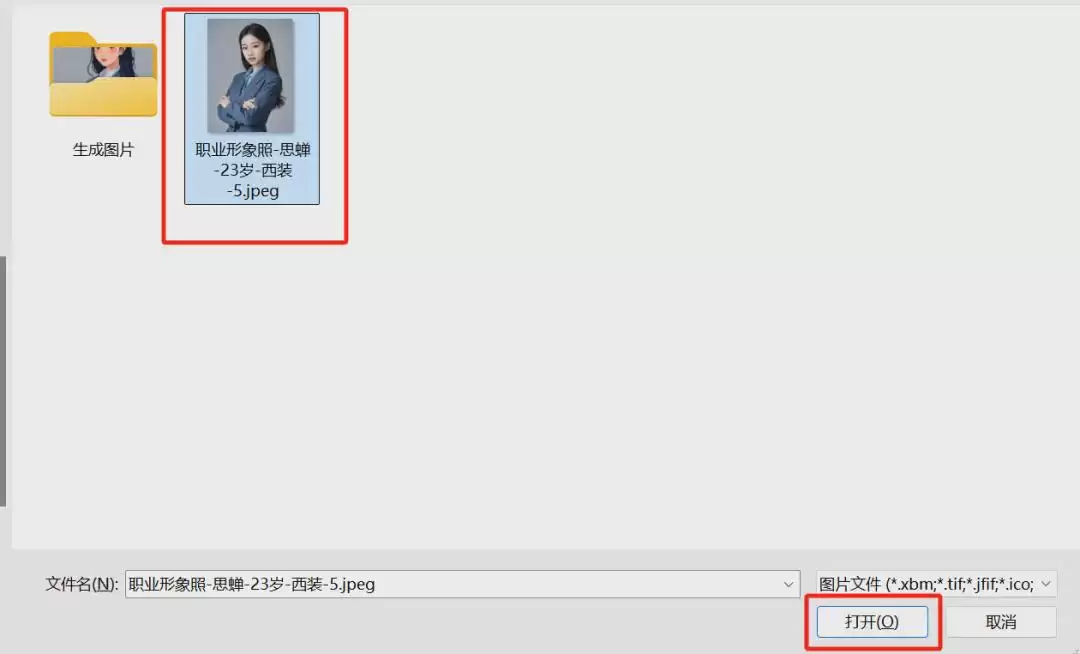Screen dimensions: 1080x654
Task: Click the 文件名(N) label
Action: pyautogui.click(x=82, y=584)
